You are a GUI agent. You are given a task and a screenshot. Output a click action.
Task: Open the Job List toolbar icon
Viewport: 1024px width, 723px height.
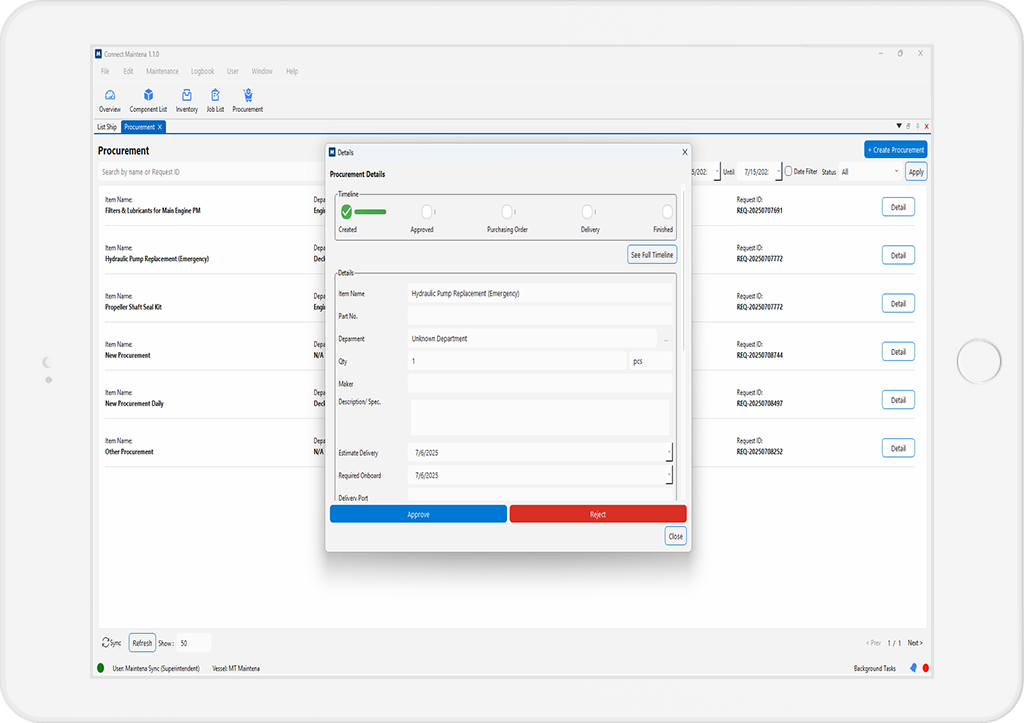click(x=215, y=101)
